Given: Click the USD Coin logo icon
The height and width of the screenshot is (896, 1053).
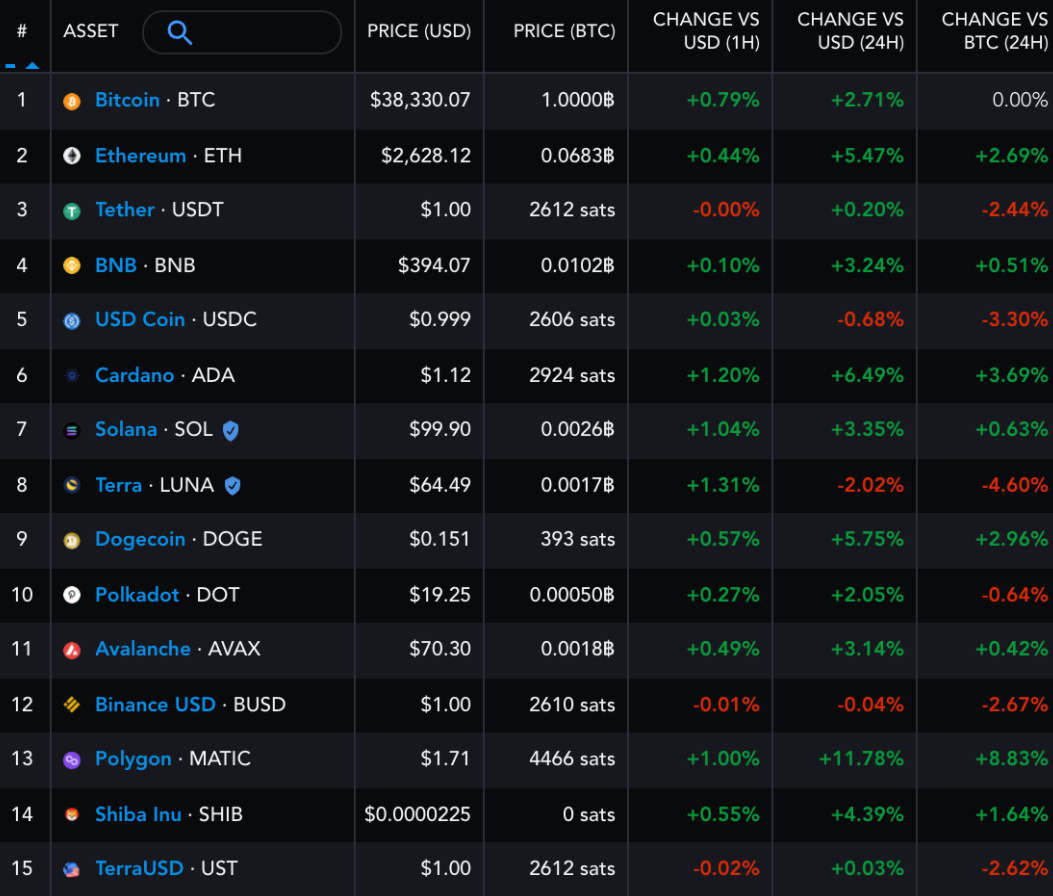Looking at the screenshot, I should (72, 320).
